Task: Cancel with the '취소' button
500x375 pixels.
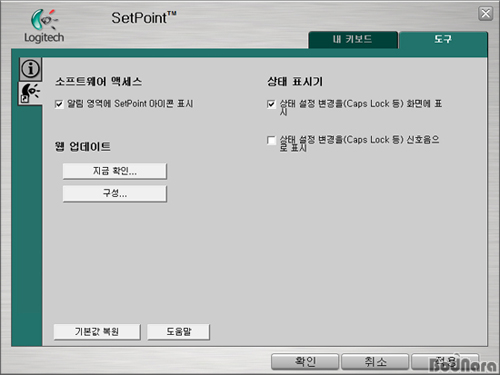Action: (375, 362)
